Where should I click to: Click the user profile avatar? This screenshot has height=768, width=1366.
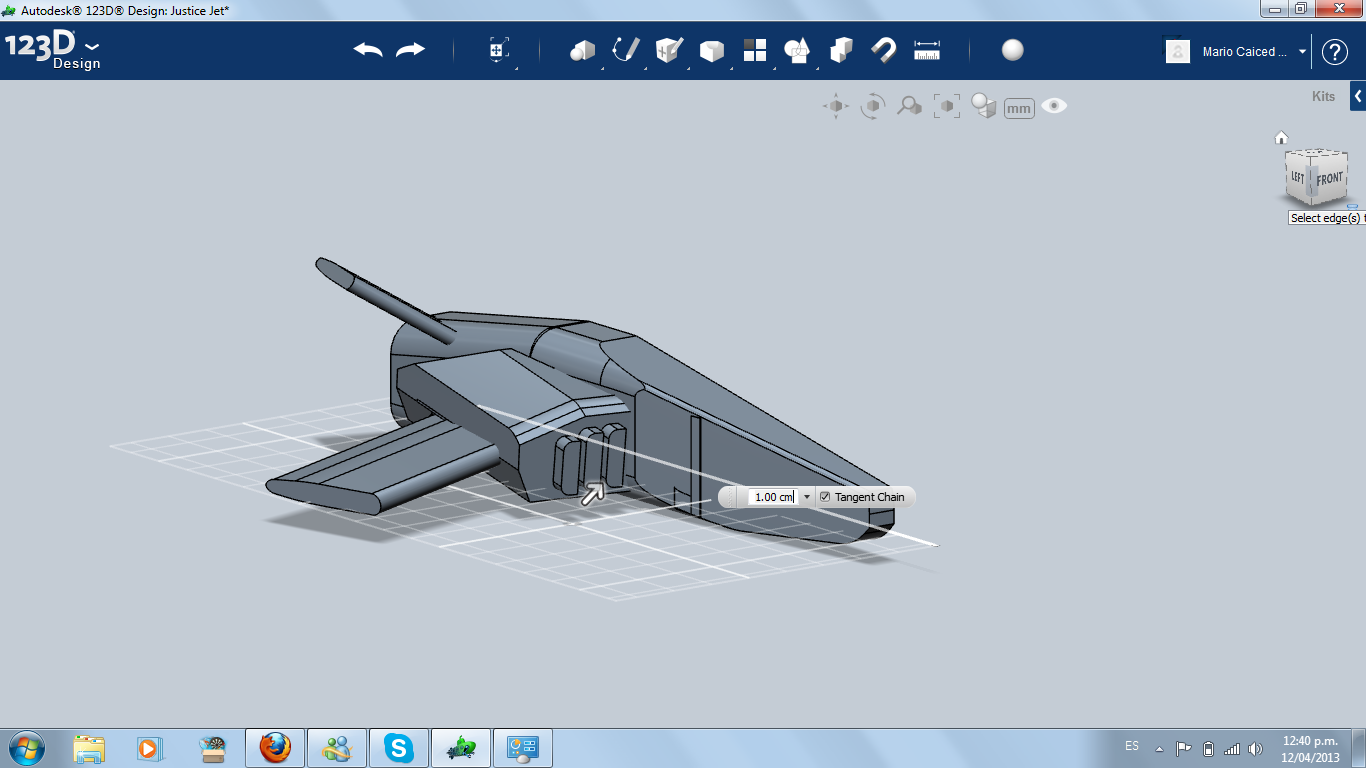point(1178,51)
